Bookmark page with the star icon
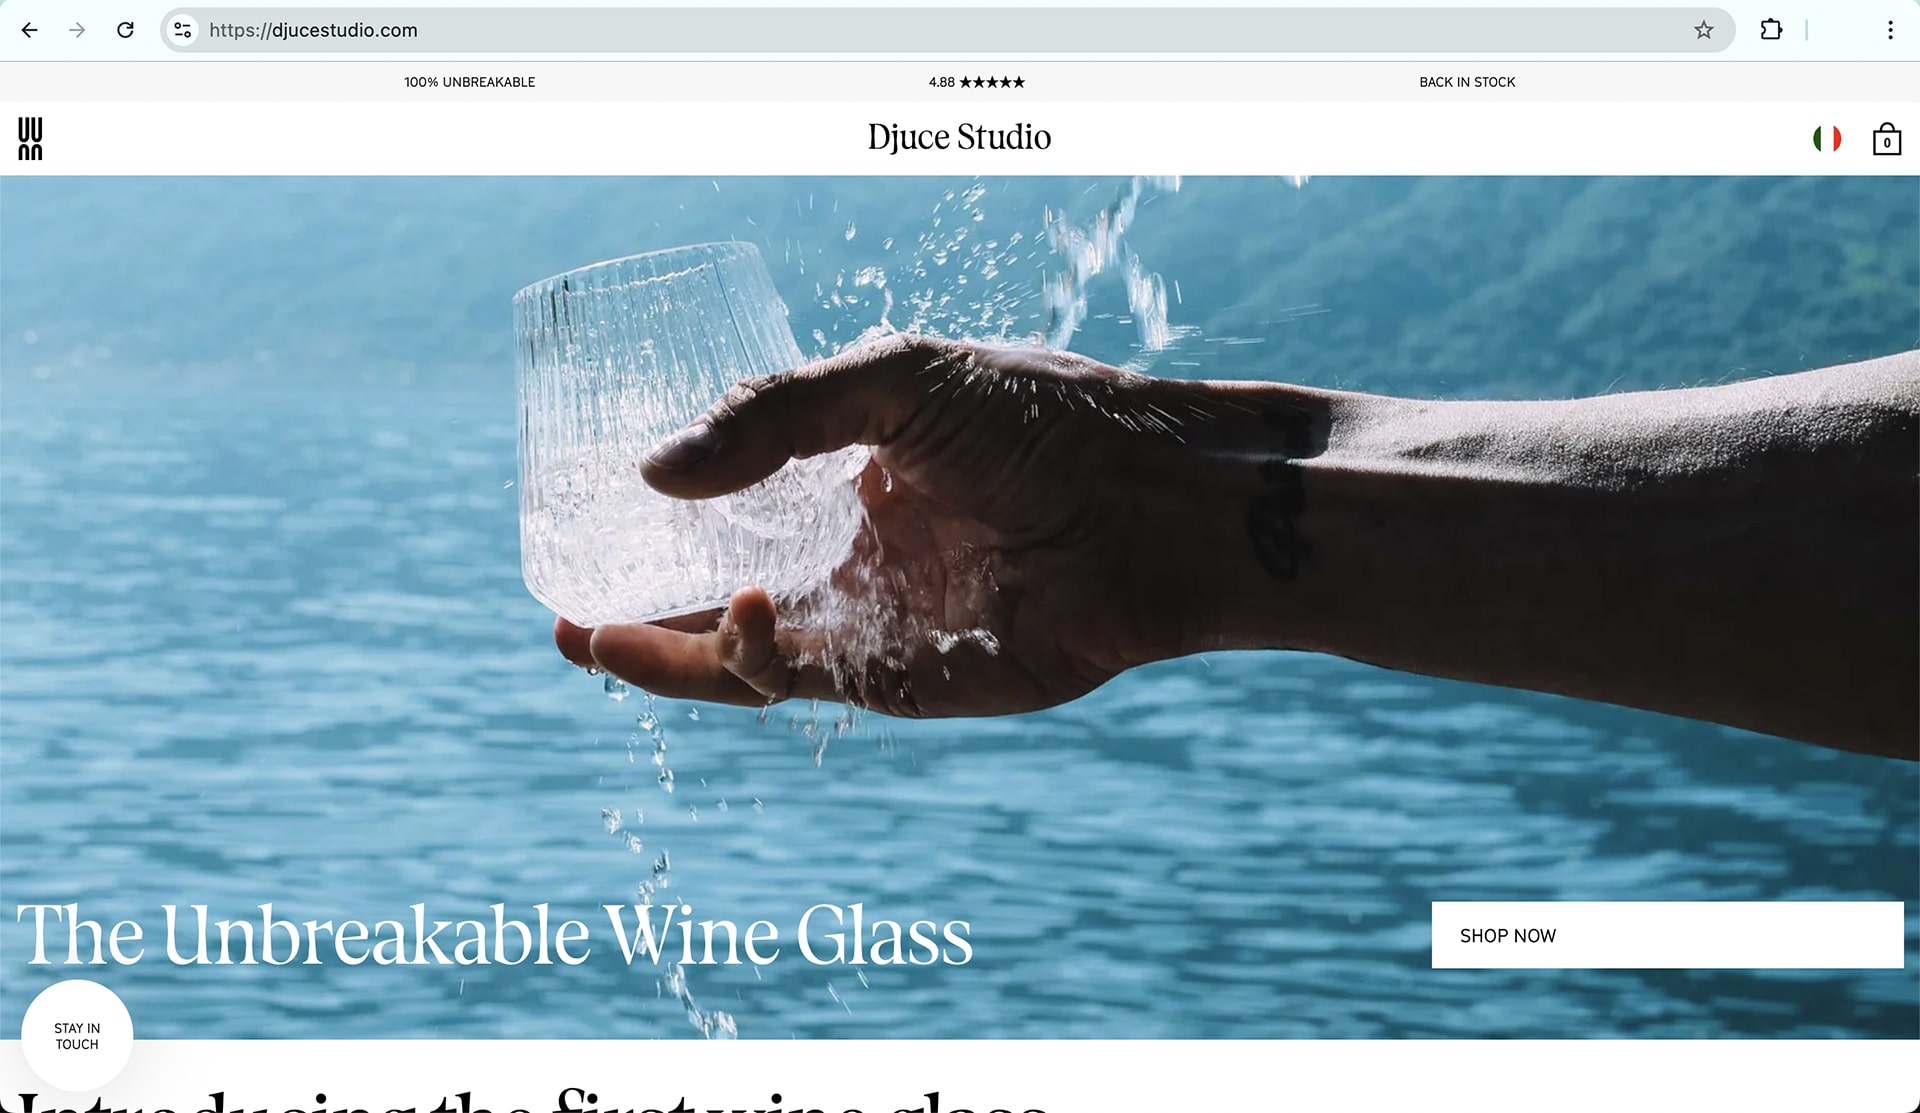This screenshot has width=1920, height=1113. 1704,30
